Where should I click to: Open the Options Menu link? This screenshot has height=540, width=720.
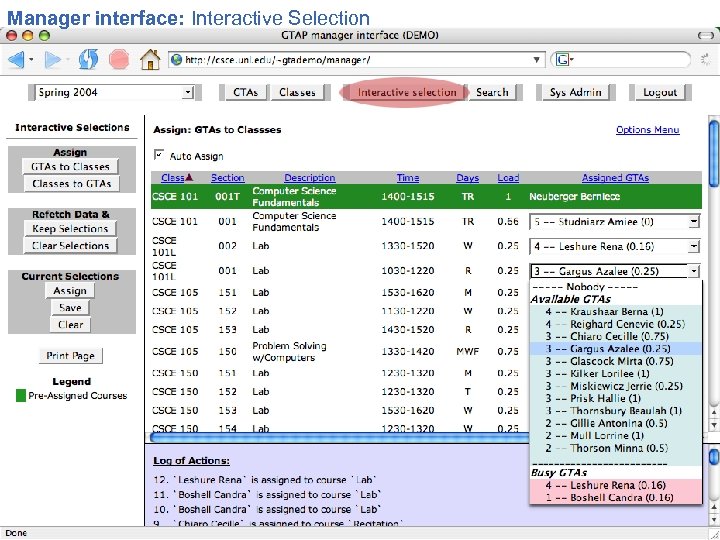[x=647, y=130]
